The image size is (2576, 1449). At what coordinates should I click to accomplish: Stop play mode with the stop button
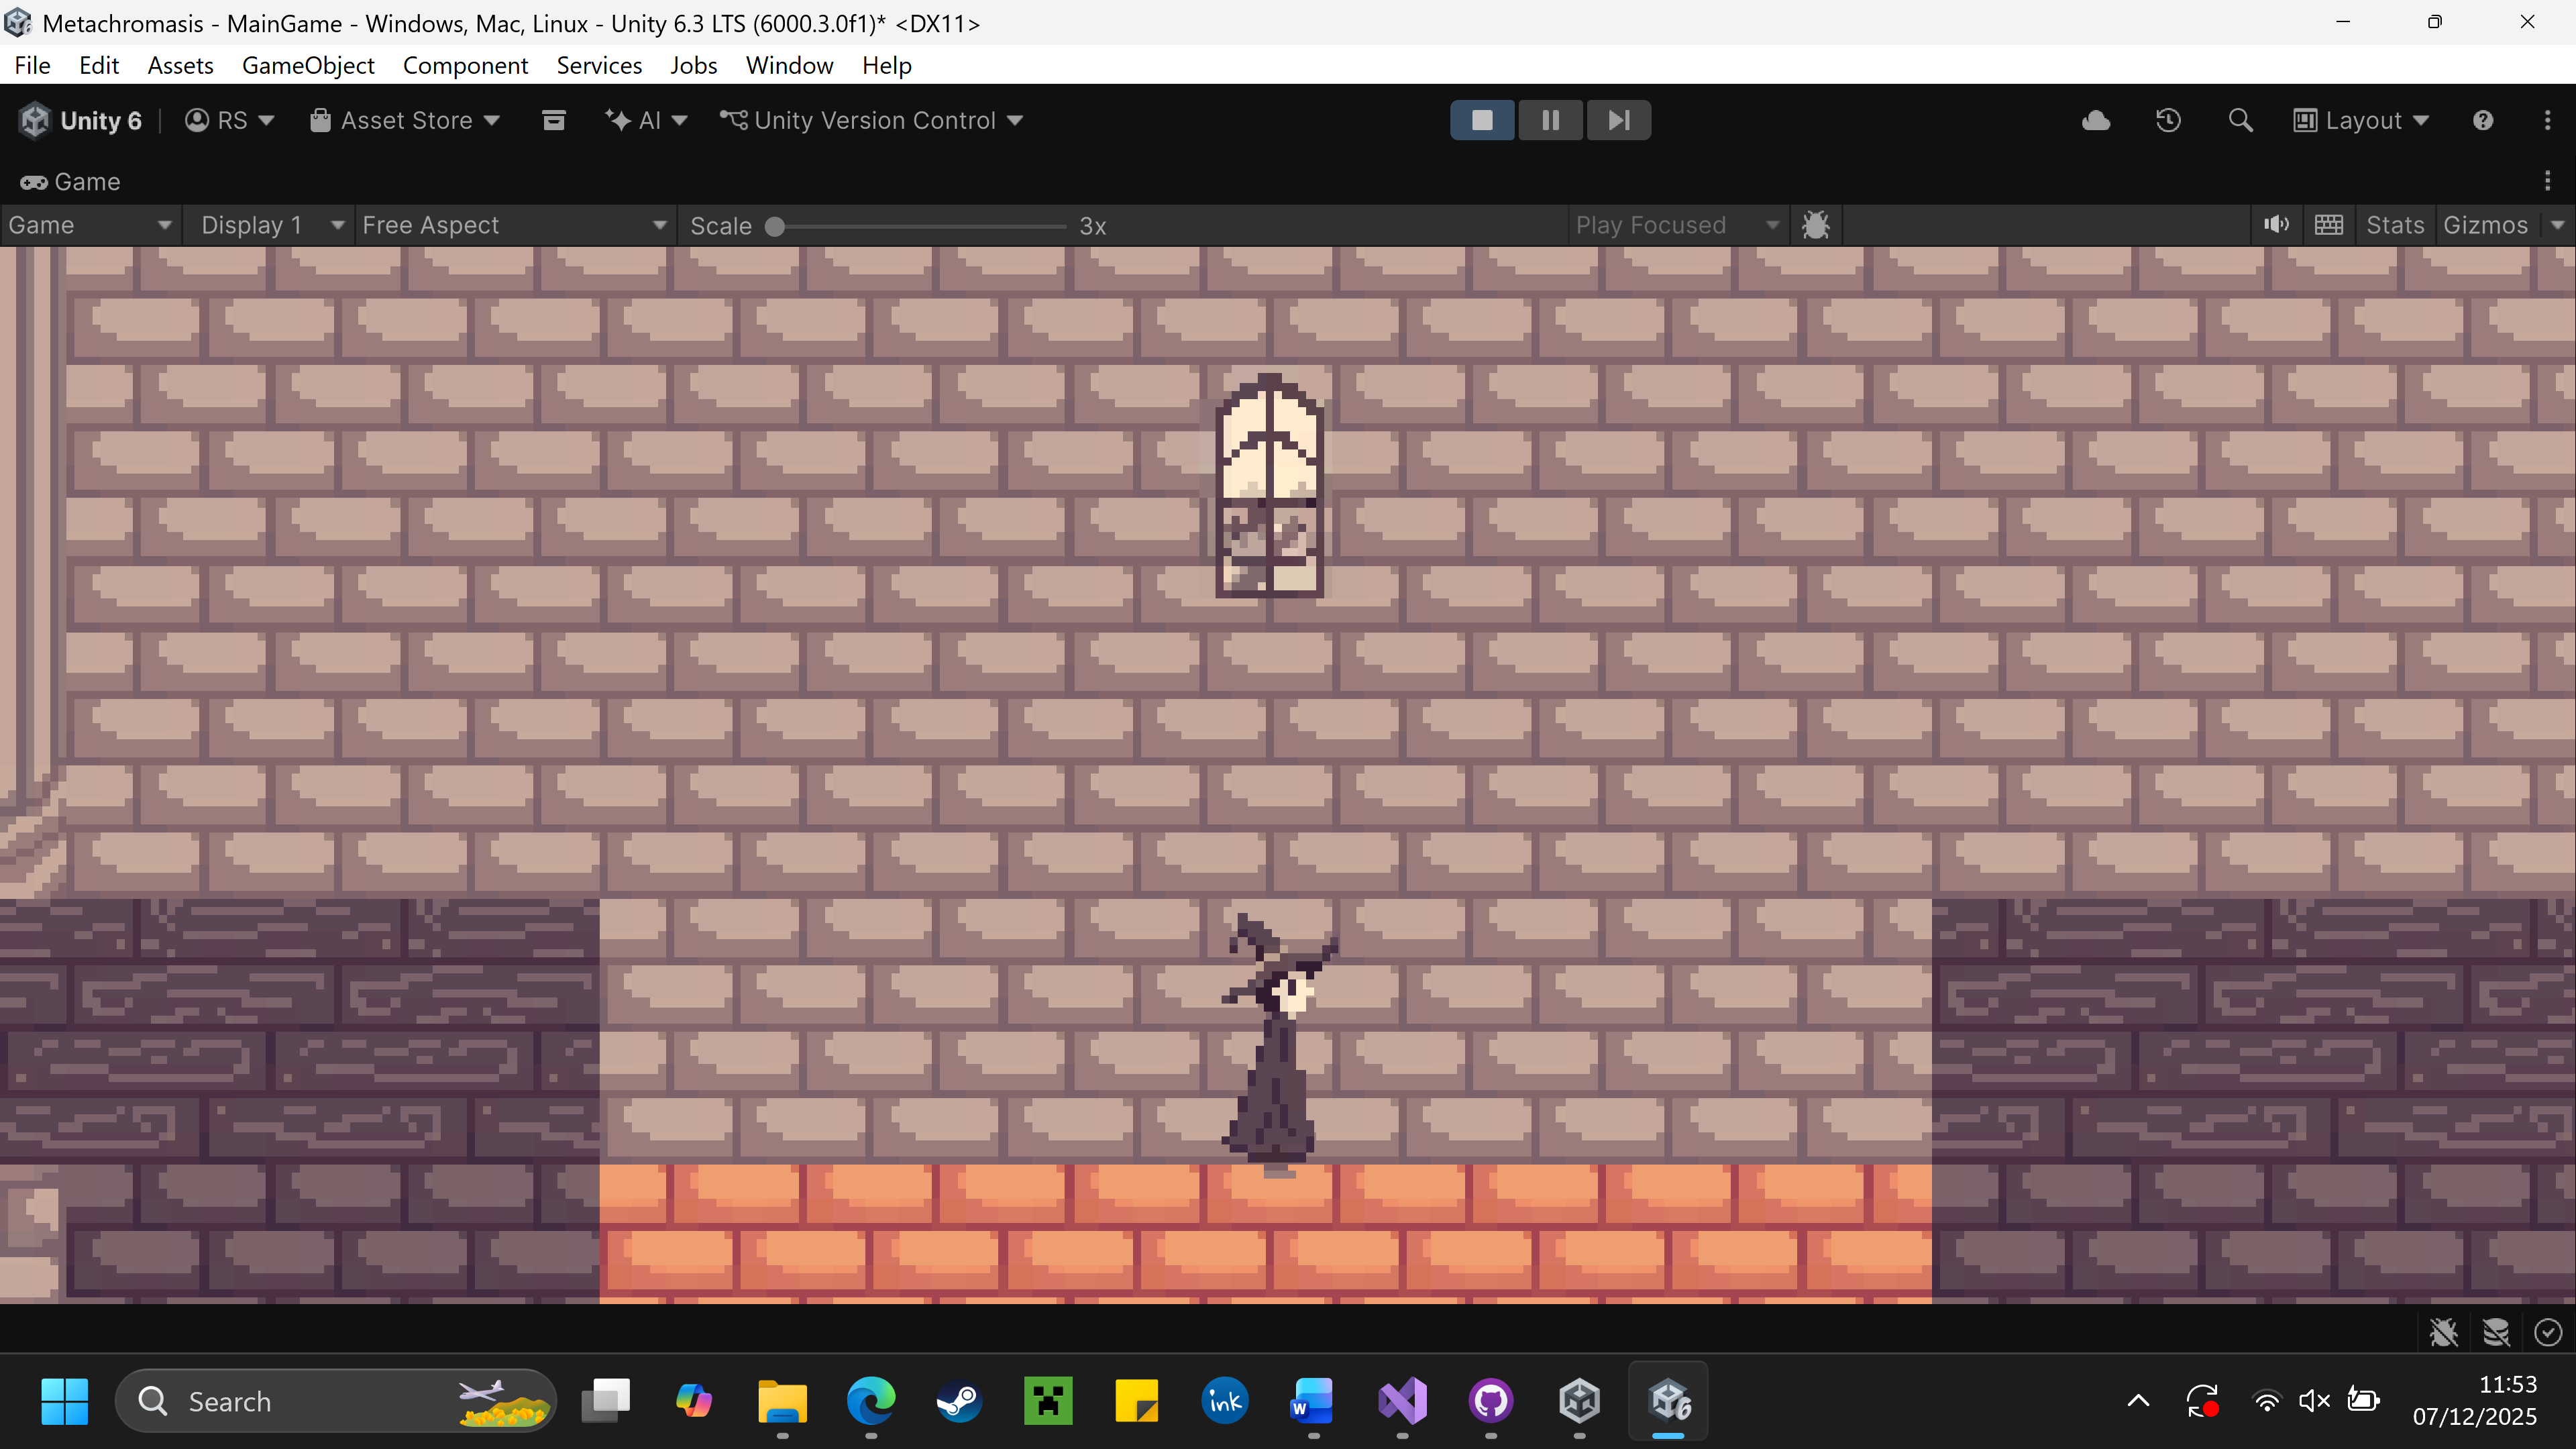click(1482, 120)
